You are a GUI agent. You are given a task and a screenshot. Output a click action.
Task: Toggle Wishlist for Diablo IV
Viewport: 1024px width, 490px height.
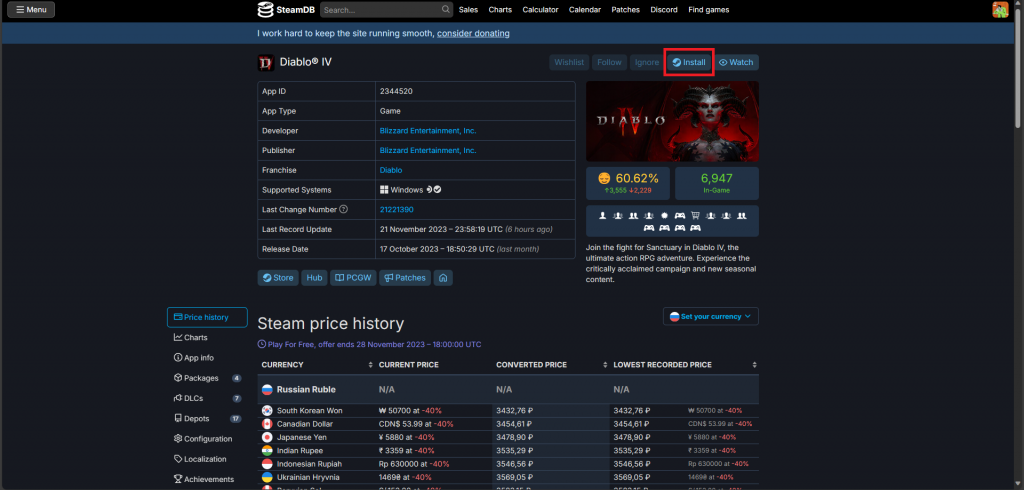coord(569,63)
